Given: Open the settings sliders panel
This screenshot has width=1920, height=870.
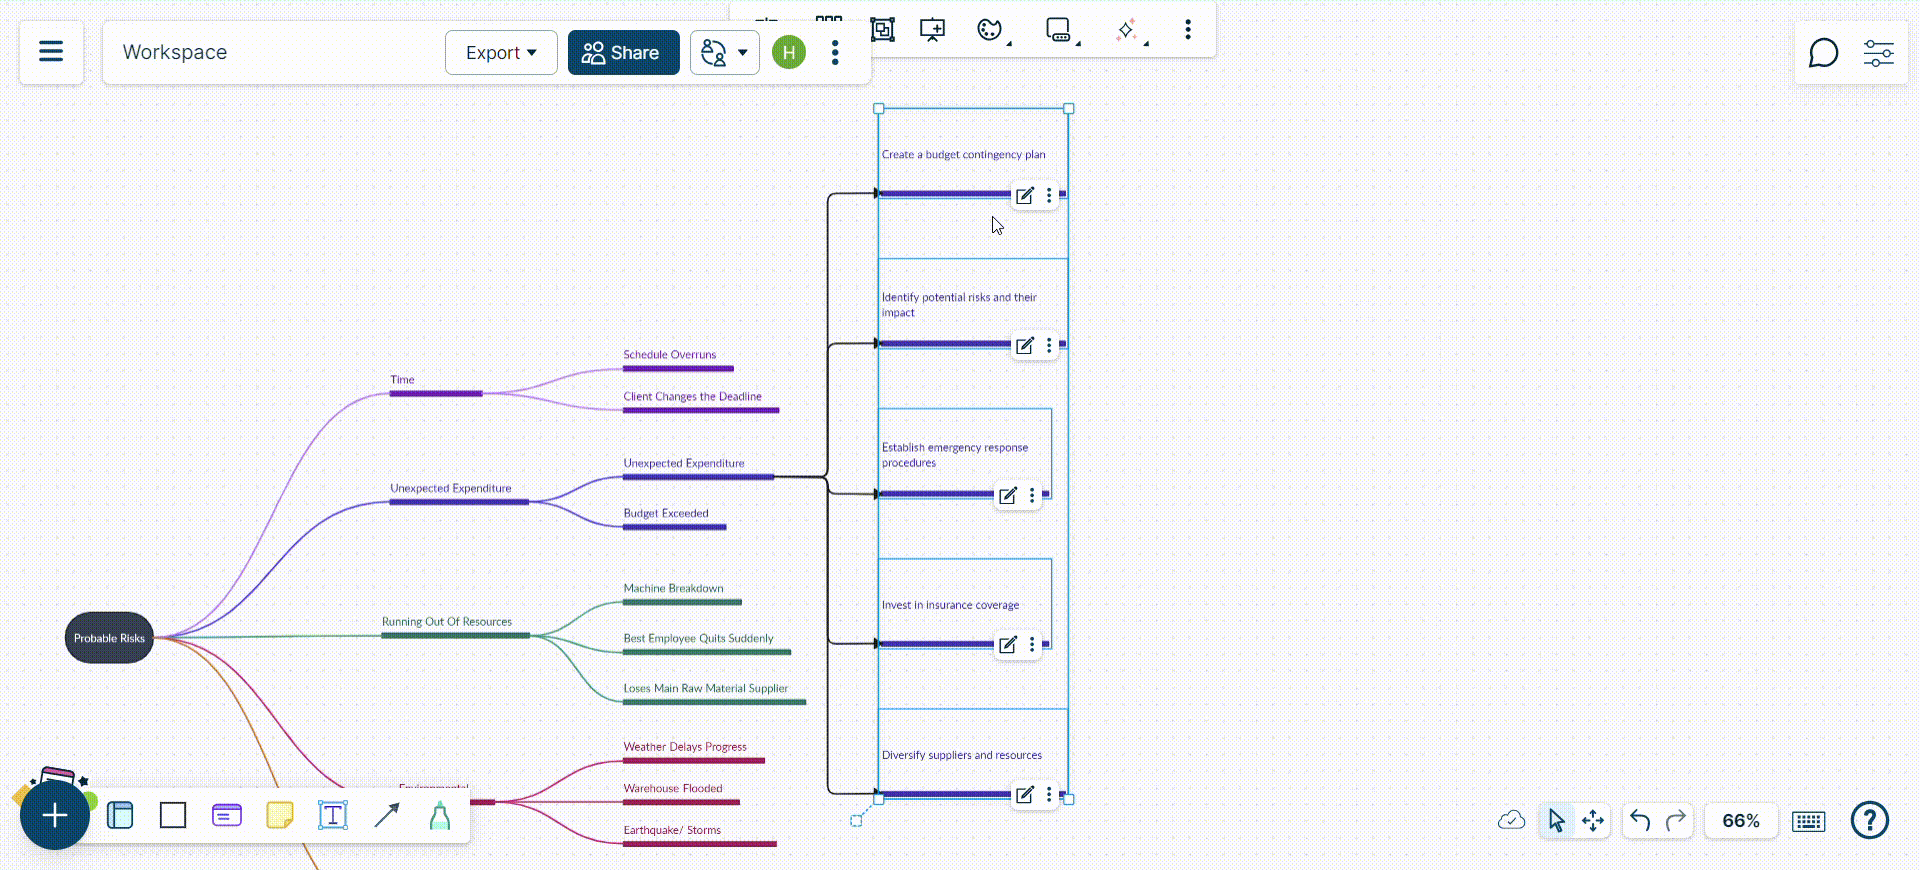Looking at the screenshot, I should 1878,53.
